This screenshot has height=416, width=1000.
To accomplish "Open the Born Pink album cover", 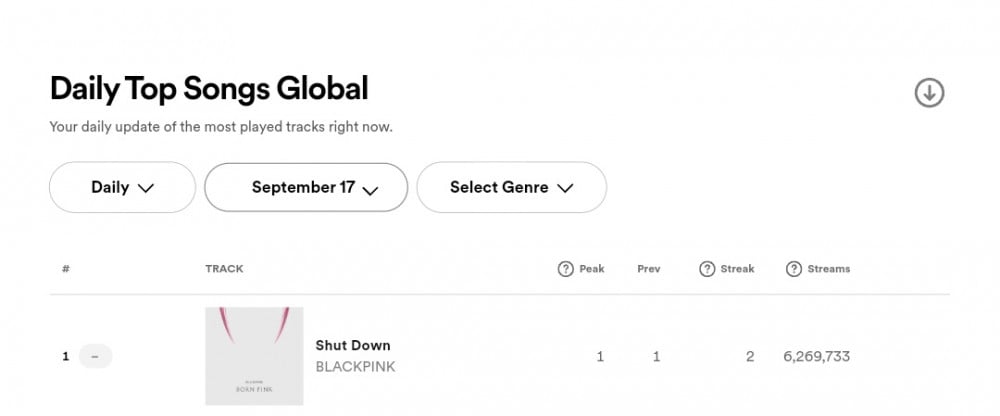I will pyautogui.click(x=254, y=356).
